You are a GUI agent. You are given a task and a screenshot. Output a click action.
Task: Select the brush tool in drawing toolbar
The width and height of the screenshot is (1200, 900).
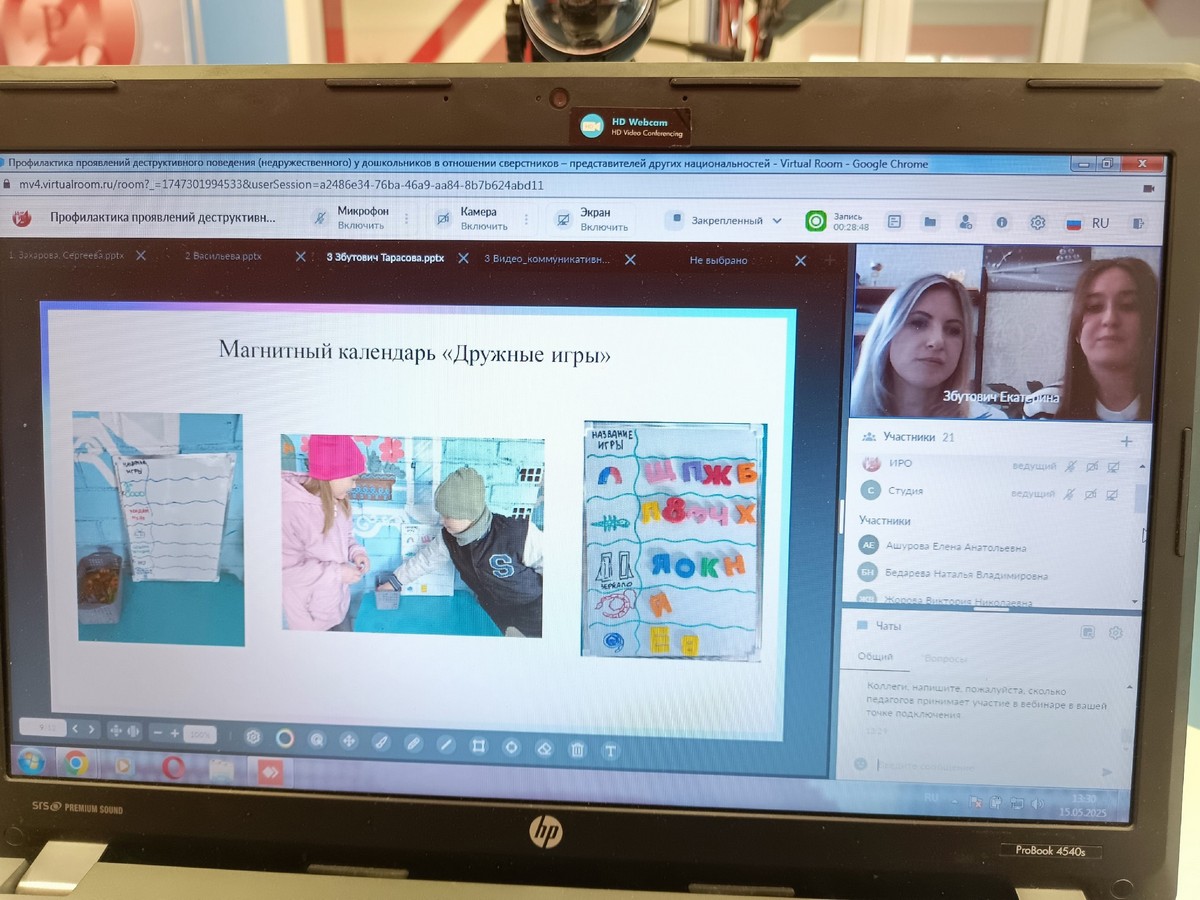tap(381, 742)
